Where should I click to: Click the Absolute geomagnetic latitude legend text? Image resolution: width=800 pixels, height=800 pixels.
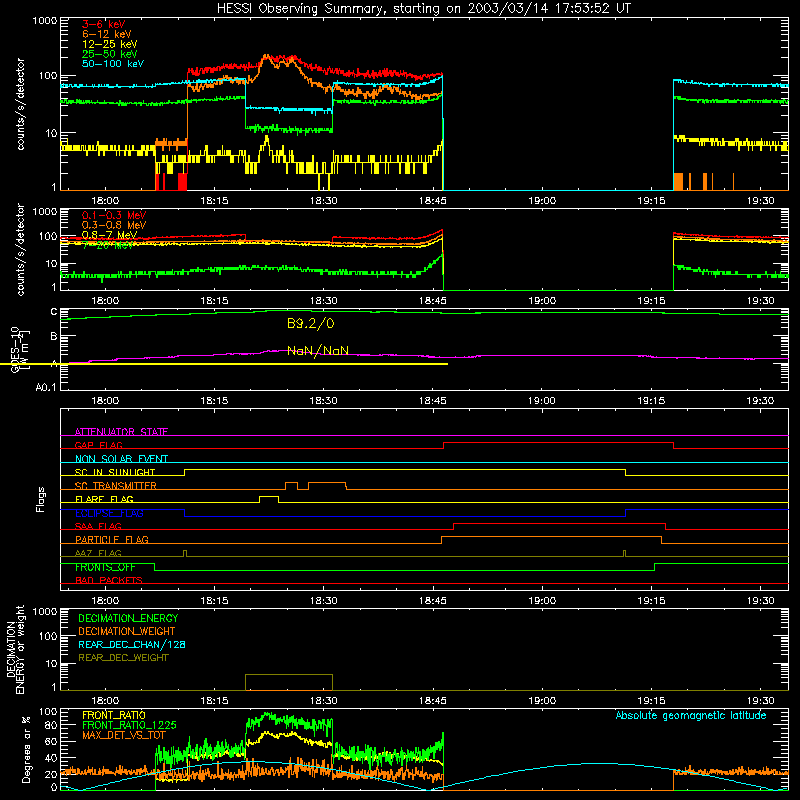click(691, 715)
